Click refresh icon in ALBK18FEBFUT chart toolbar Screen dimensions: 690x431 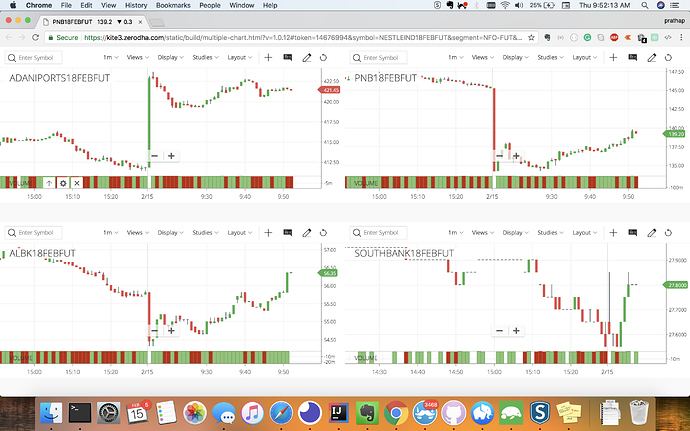(x=323, y=232)
